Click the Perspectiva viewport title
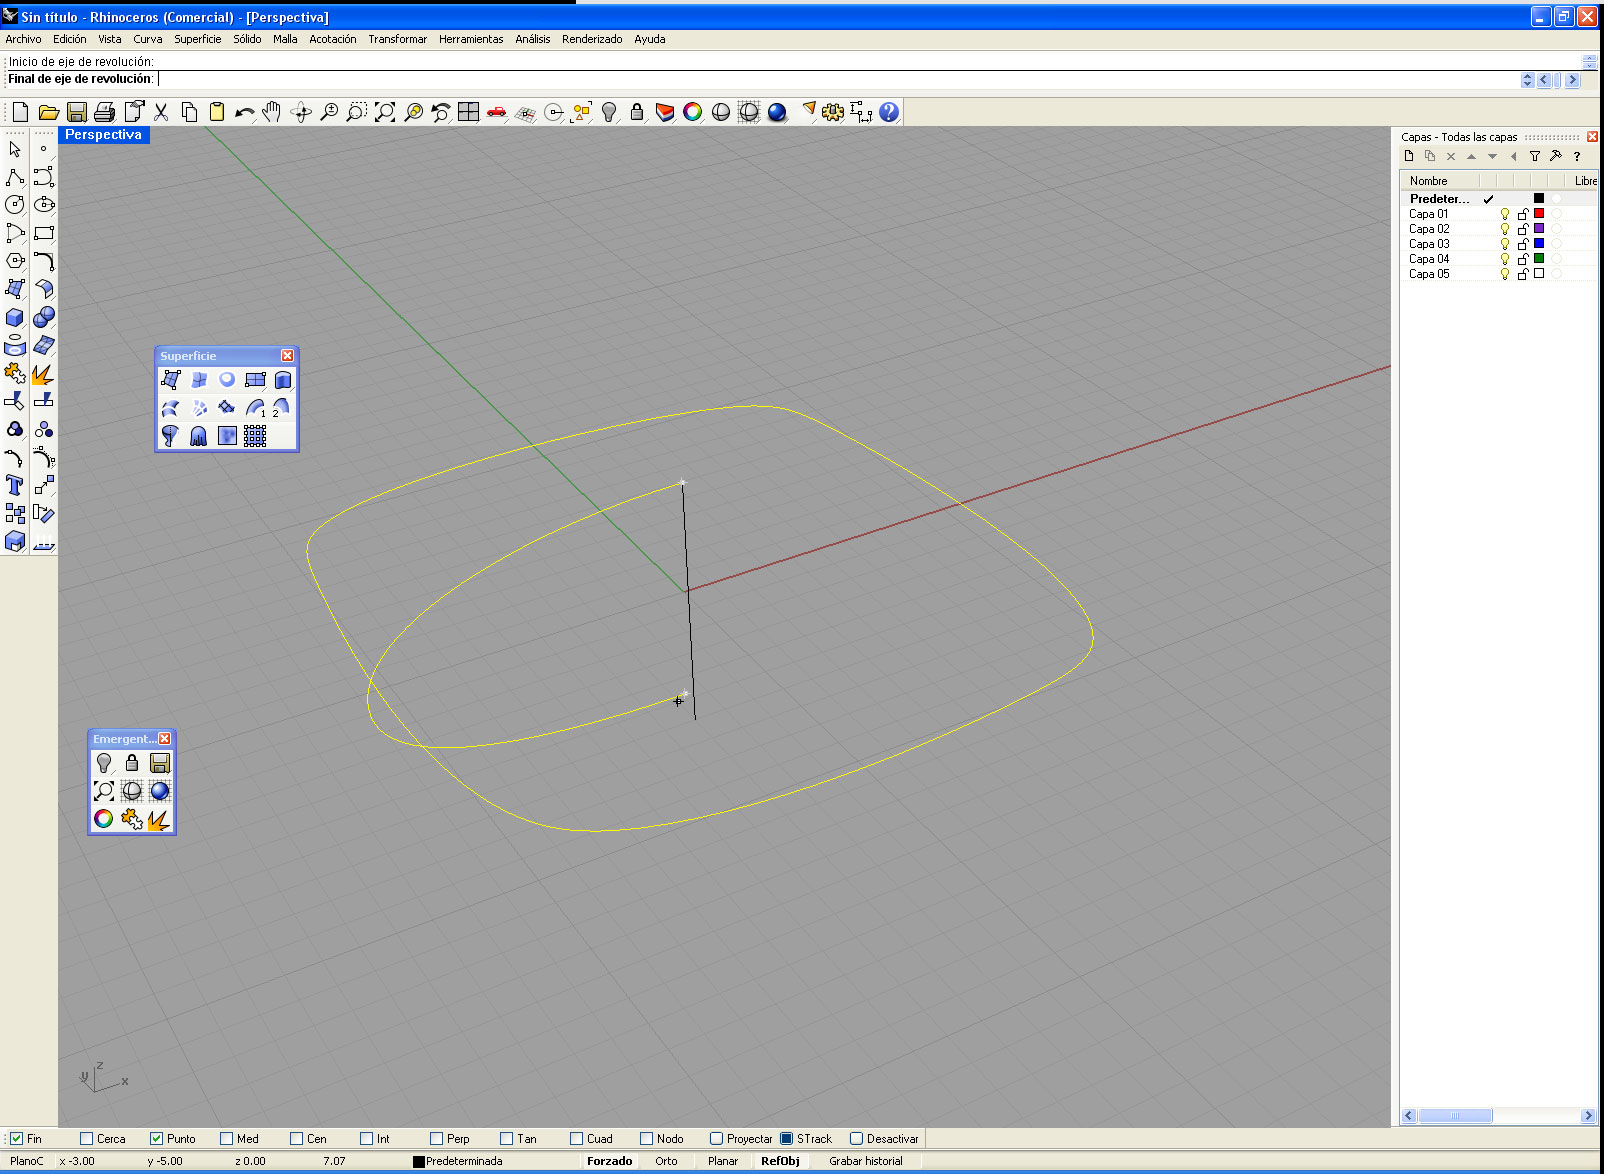Image resolution: width=1604 pixels, height=1174 pixels. coord(104,135)
